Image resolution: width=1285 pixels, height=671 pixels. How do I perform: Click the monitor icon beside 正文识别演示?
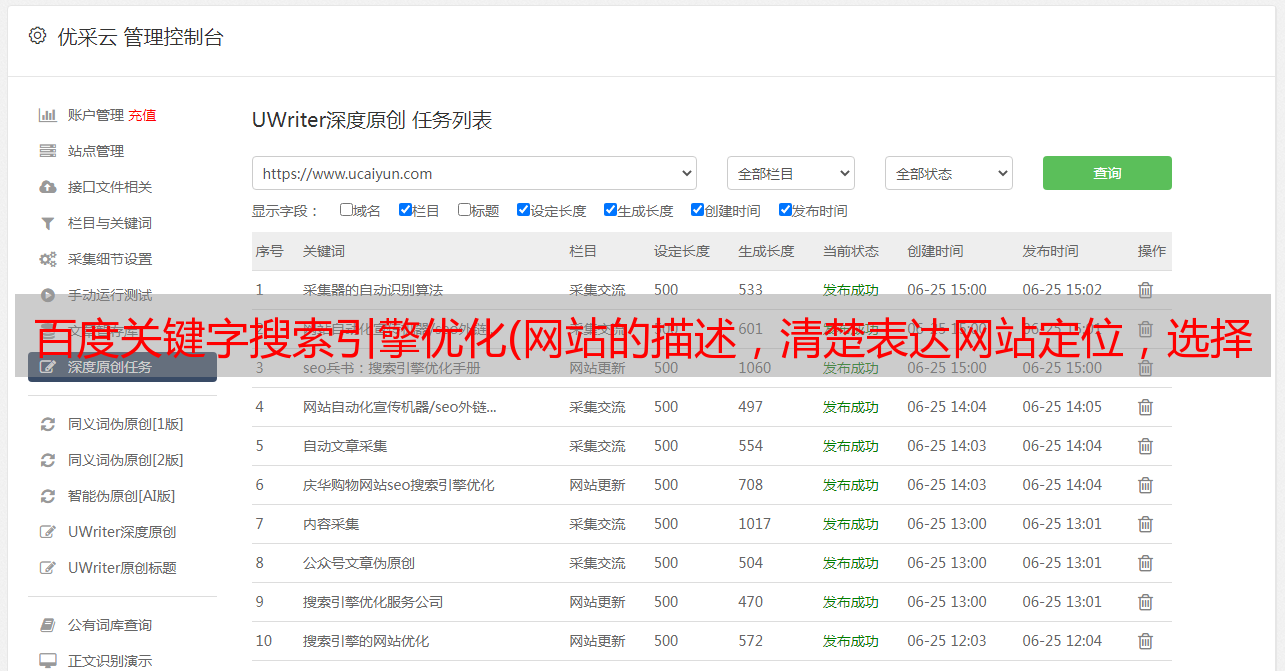47,661
